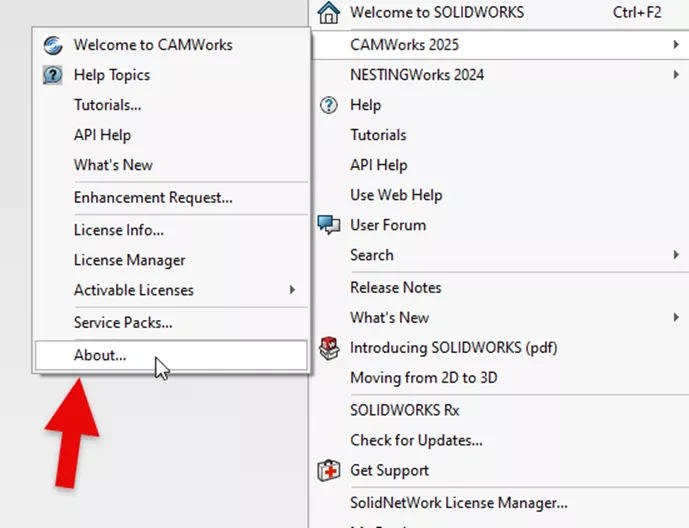Choose Help in the SOLIDWORKS Help menu
Screen dimensions: 689x528
pyautogui.click(x=500, y=105)
